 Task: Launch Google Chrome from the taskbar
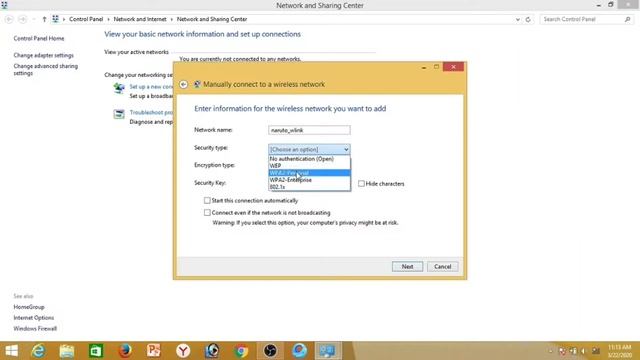241,351
